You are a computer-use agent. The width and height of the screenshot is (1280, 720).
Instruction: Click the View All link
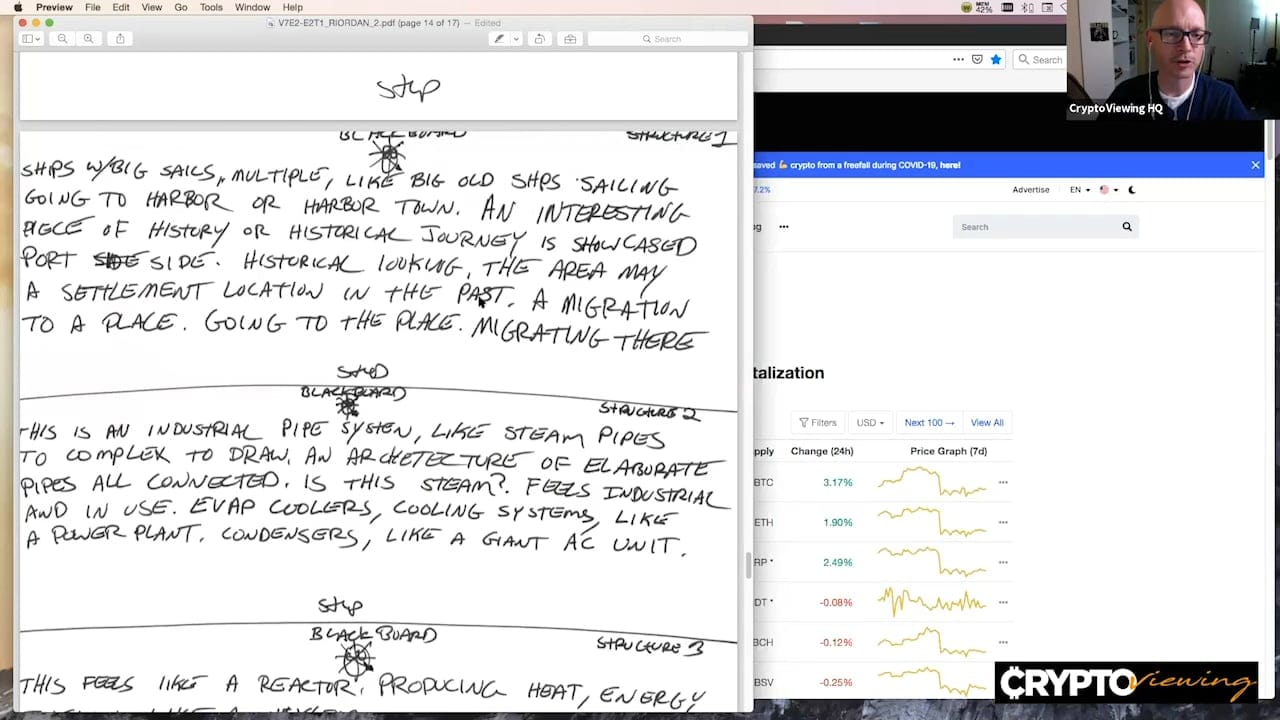coord(986,423)
